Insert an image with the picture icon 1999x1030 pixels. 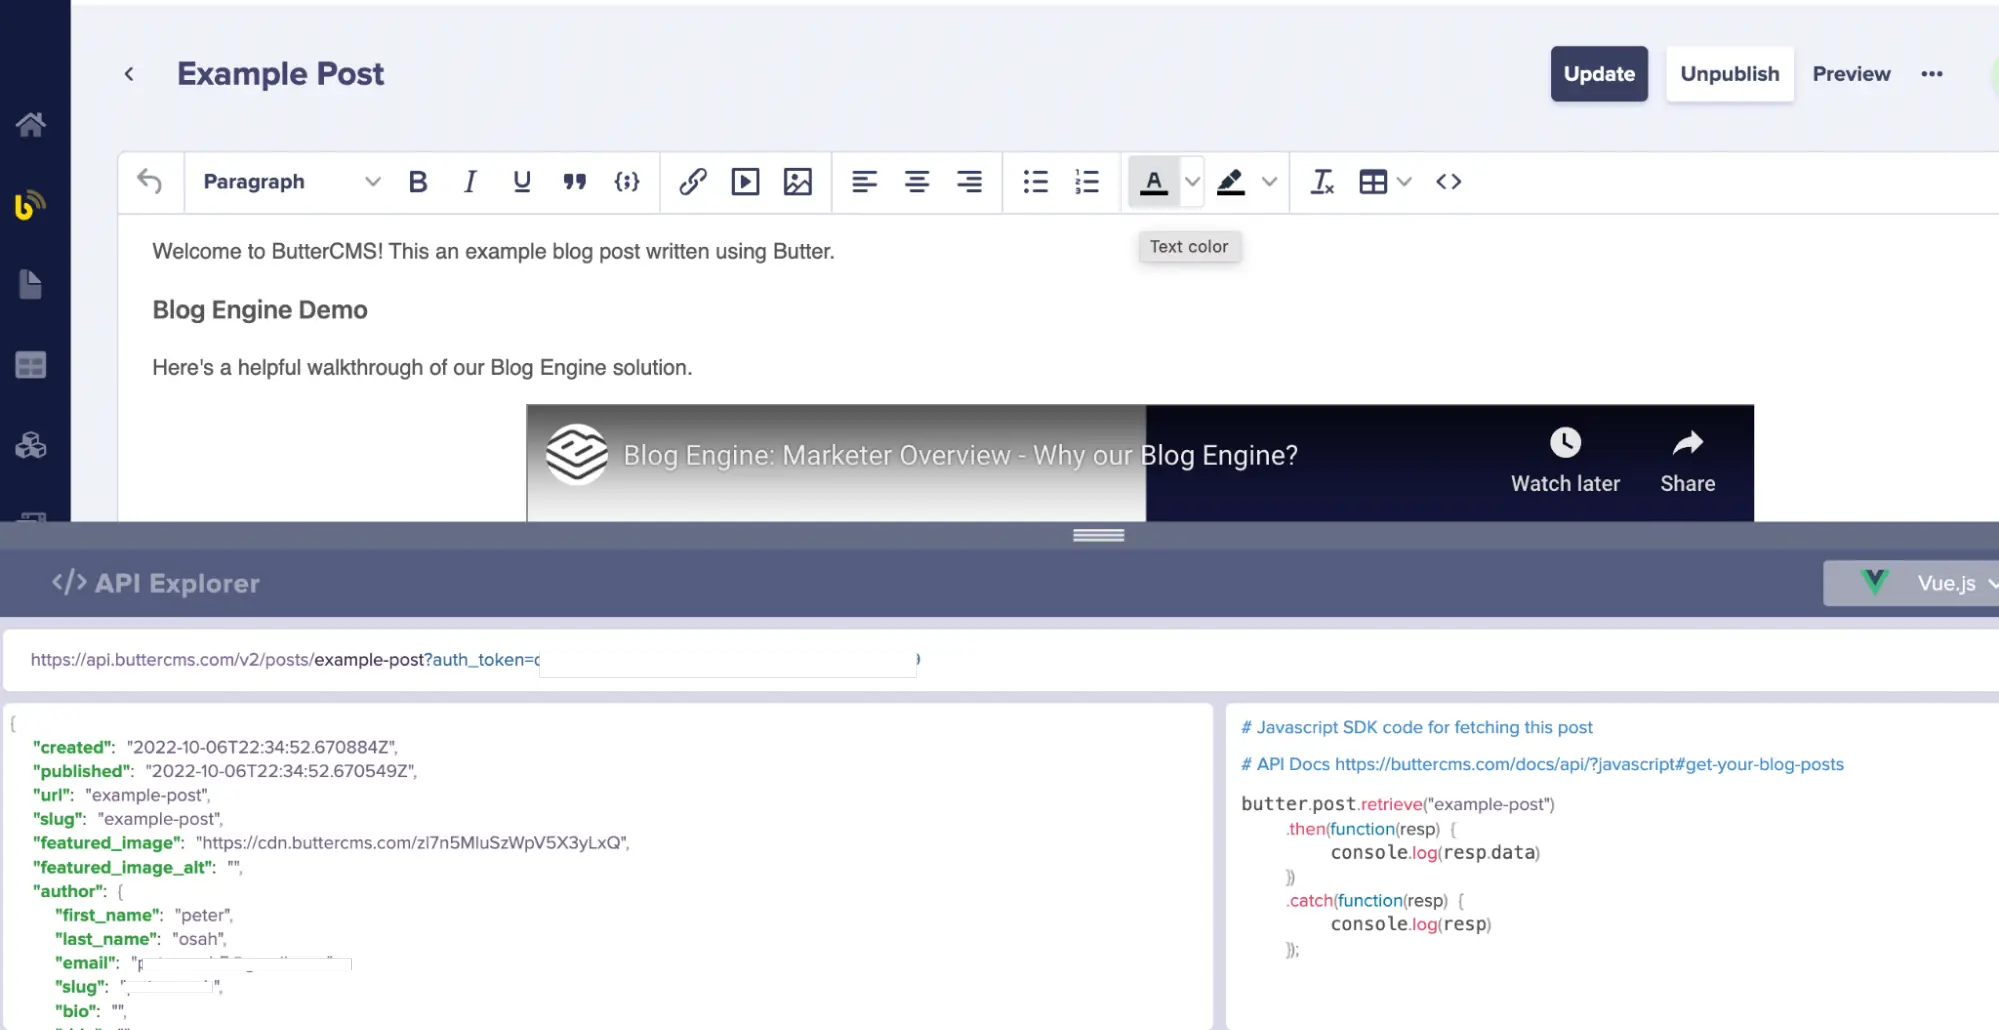coord(797,181)
